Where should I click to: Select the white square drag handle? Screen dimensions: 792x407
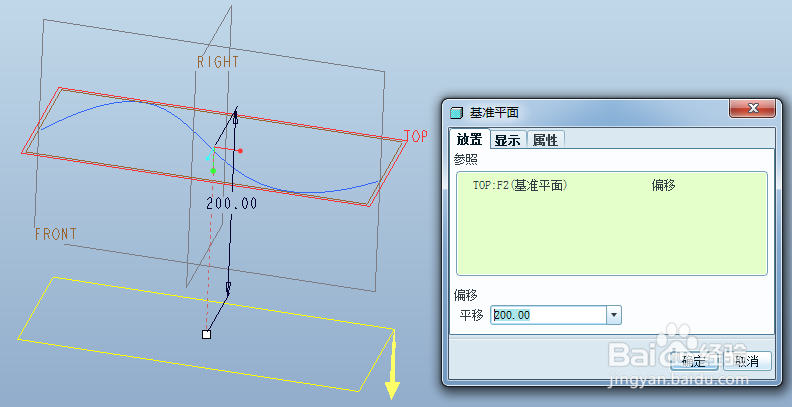click(x=206, y=334)
